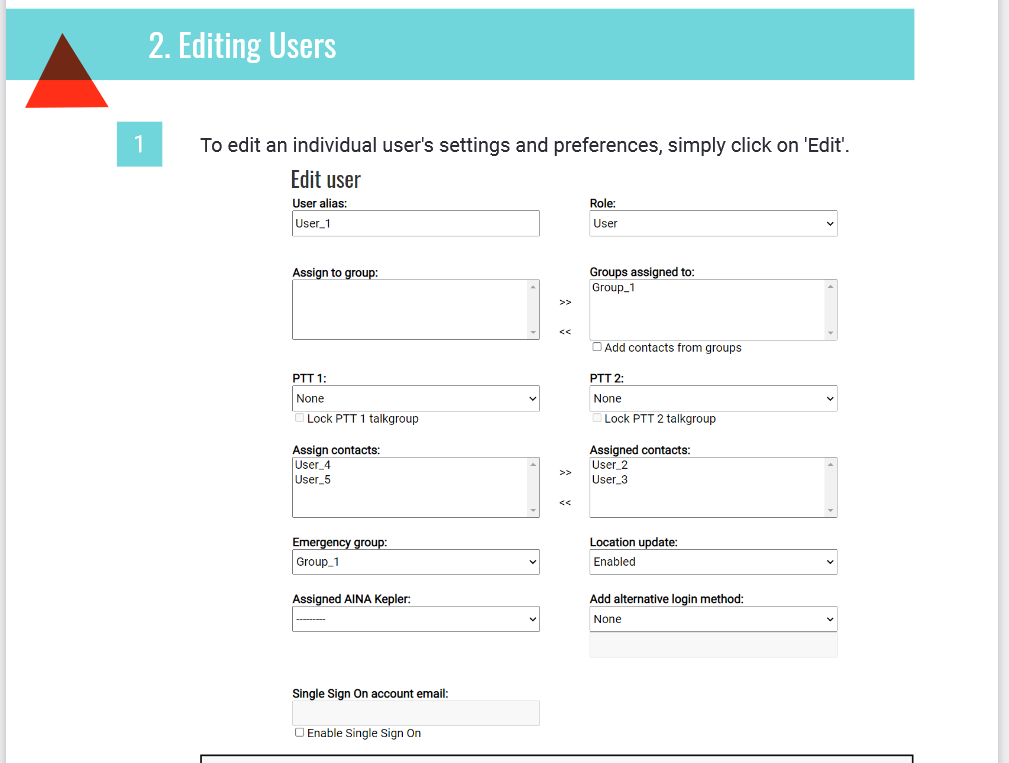1009x763 pixels.
Task: Check Lock PTT 1 talkgroup
Action: point(300,418)
